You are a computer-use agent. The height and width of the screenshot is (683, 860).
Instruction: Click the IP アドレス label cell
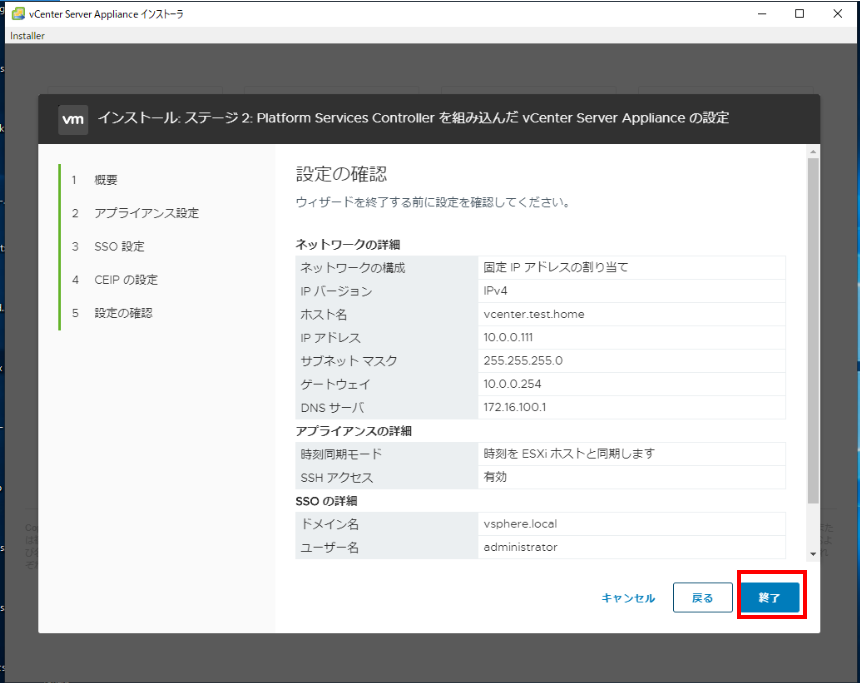coord(387,337)
